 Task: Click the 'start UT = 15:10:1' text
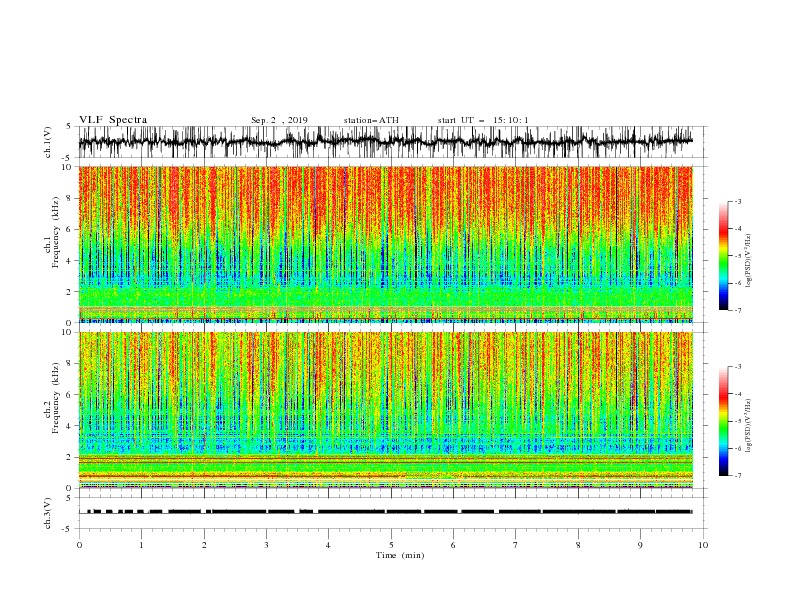coord(483,120)
